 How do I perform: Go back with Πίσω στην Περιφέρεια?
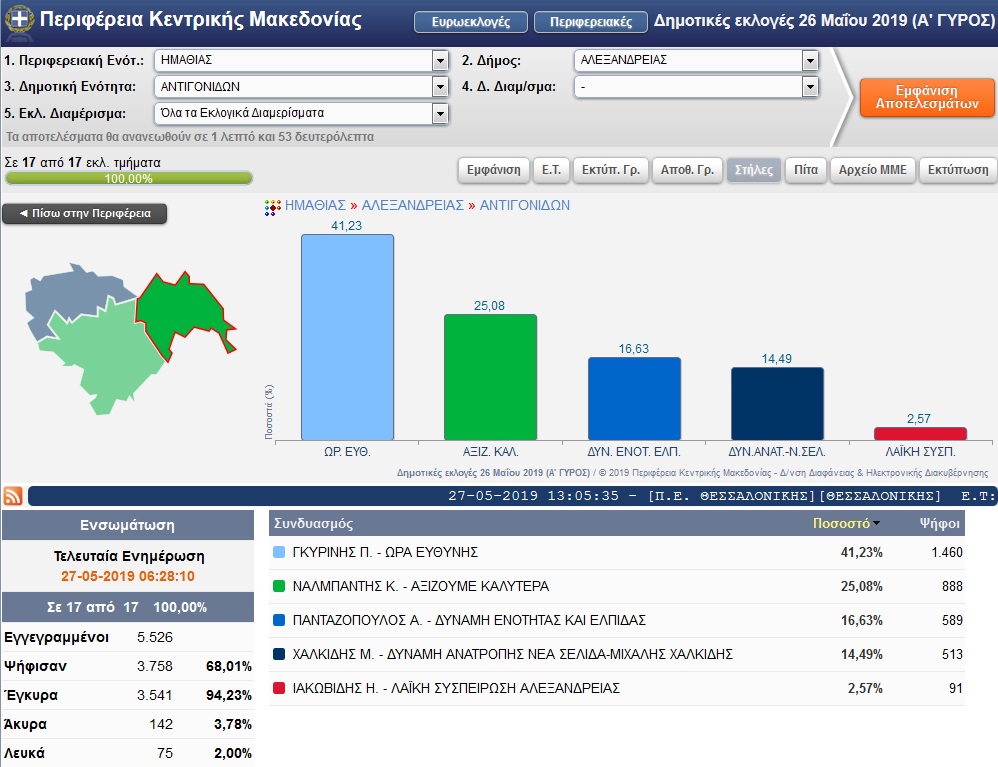85,213
